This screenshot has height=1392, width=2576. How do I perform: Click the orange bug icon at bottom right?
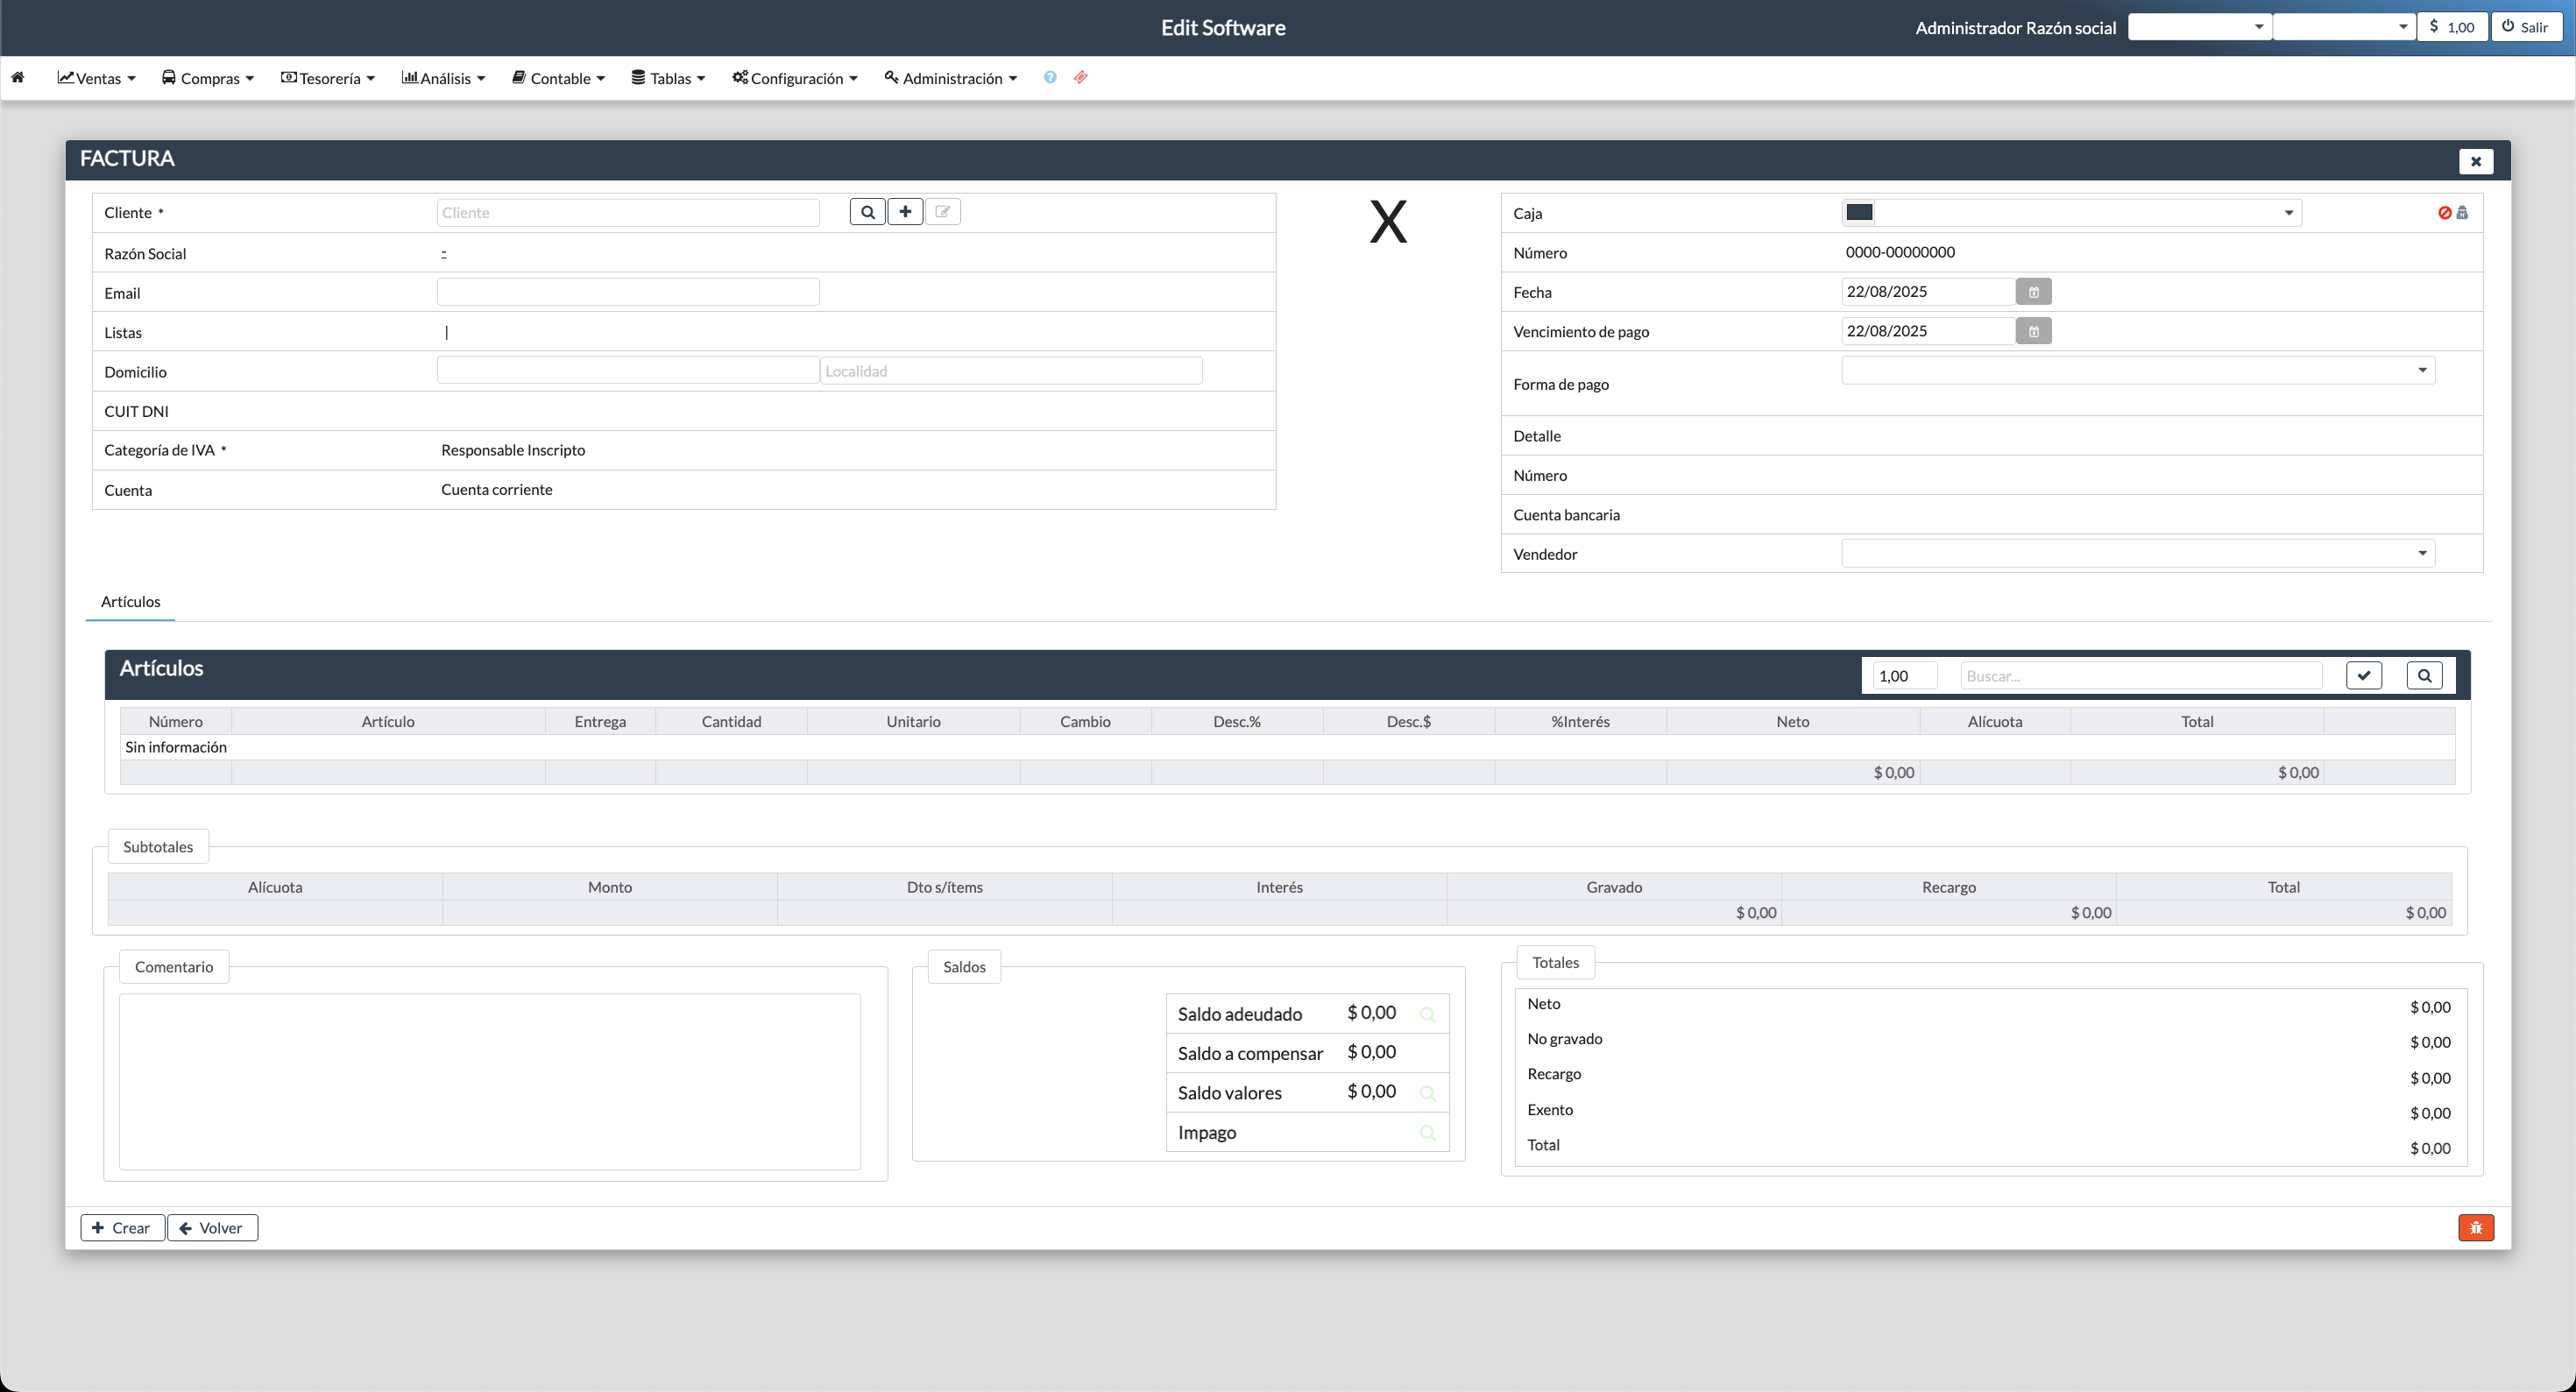pyautogui.click(x=2476, y=1227)
